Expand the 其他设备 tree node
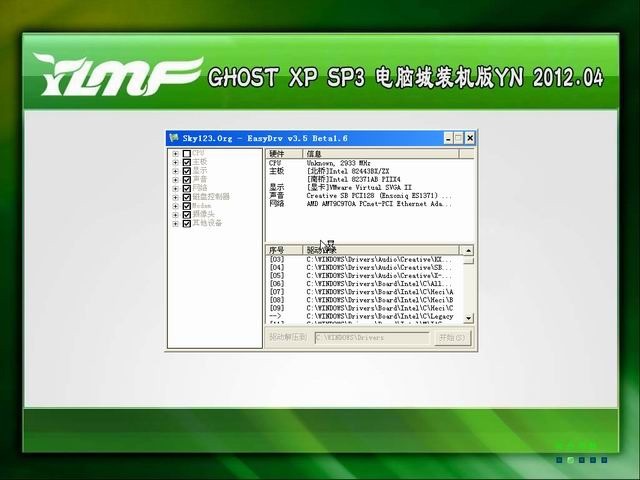 pyautogui.click(x=176, y=224)
